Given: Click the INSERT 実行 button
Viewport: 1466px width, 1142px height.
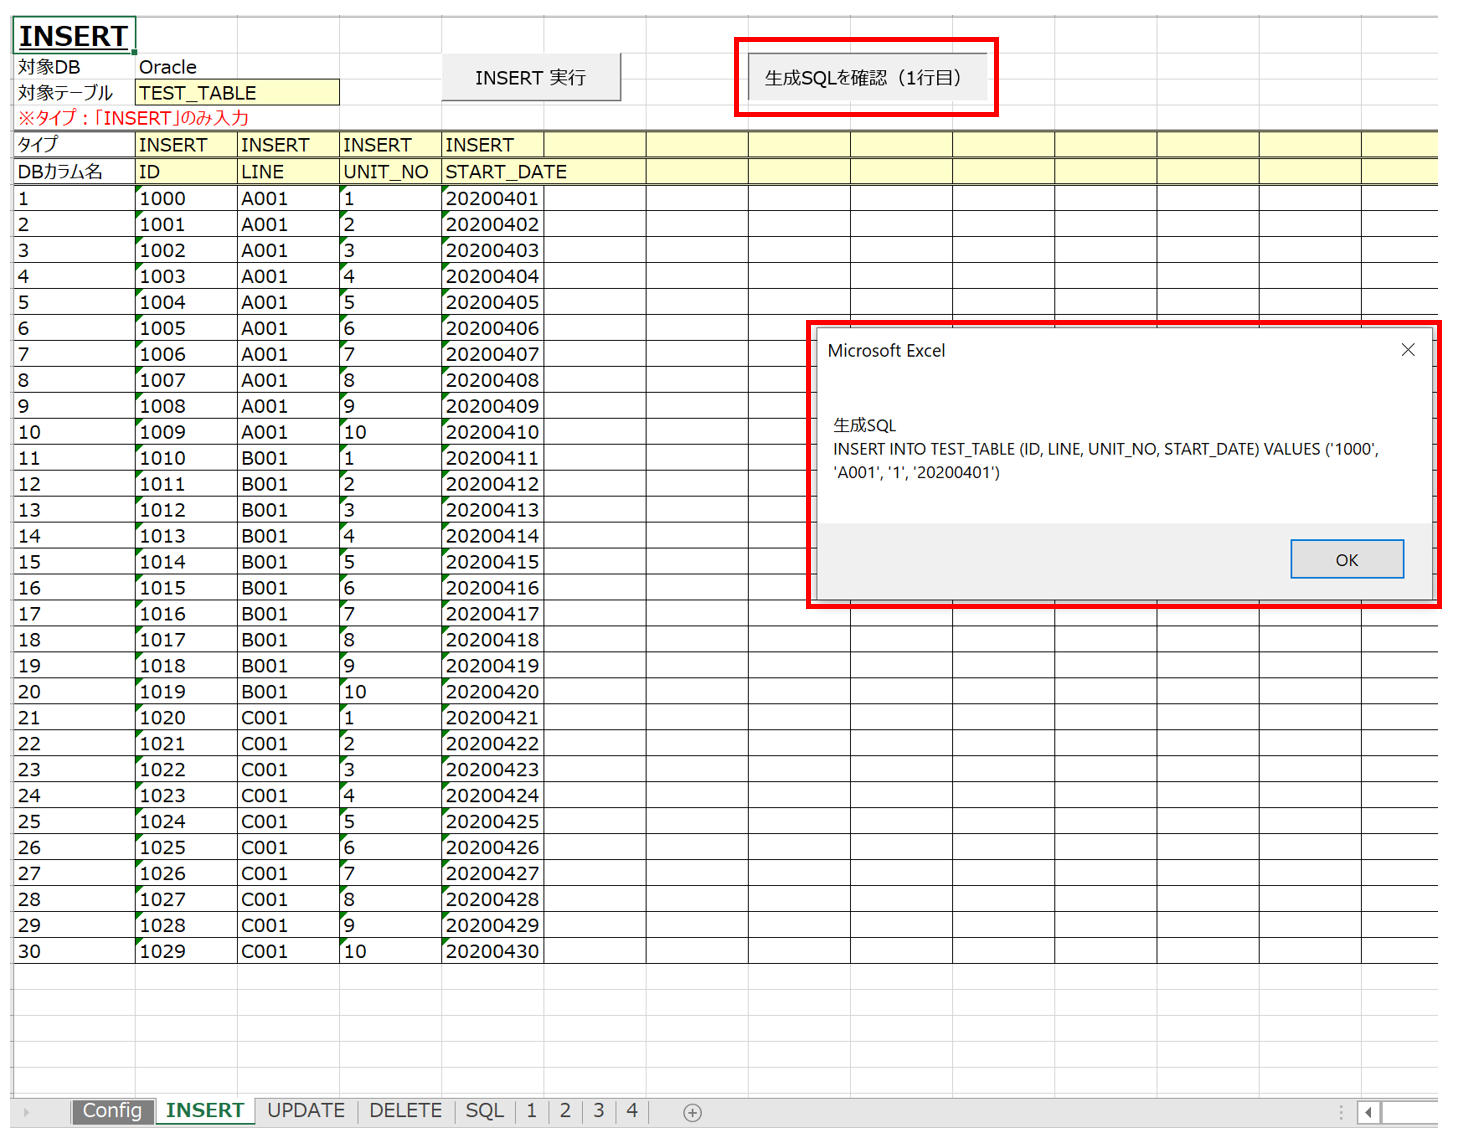Looking at the screenshot, I should pyautogui.click(x=531, y=78).
